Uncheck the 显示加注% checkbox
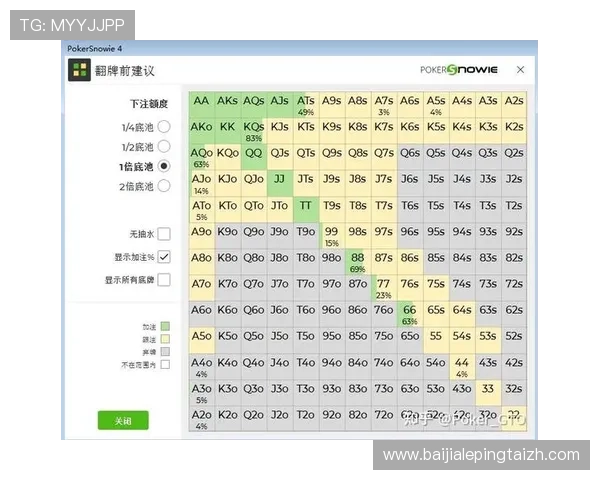The width and height of the screenshot is (600, 480). click(x=164, y=257)
